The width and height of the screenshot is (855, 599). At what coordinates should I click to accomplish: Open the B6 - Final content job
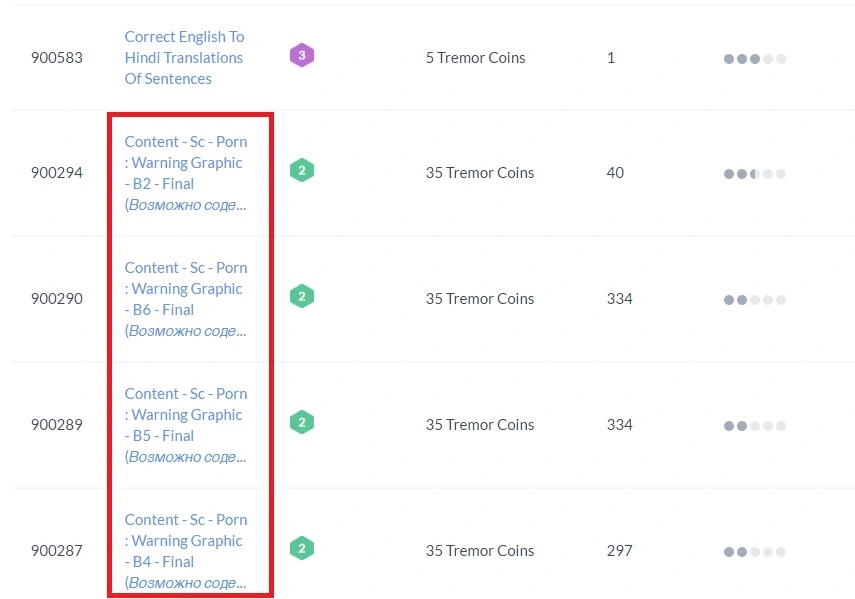point(186,299)
